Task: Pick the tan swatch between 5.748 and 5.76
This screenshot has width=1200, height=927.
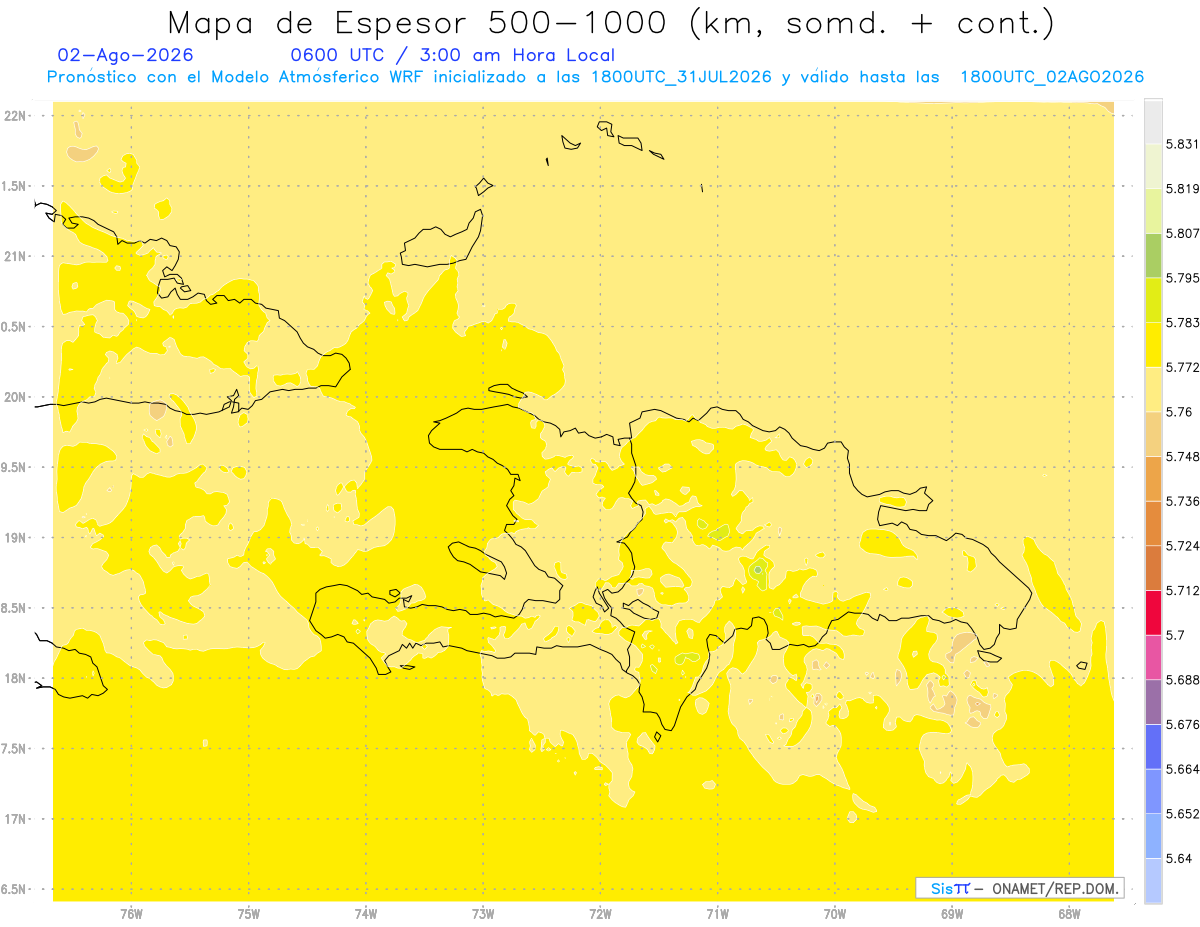Action: click(x=1153, y=434)
